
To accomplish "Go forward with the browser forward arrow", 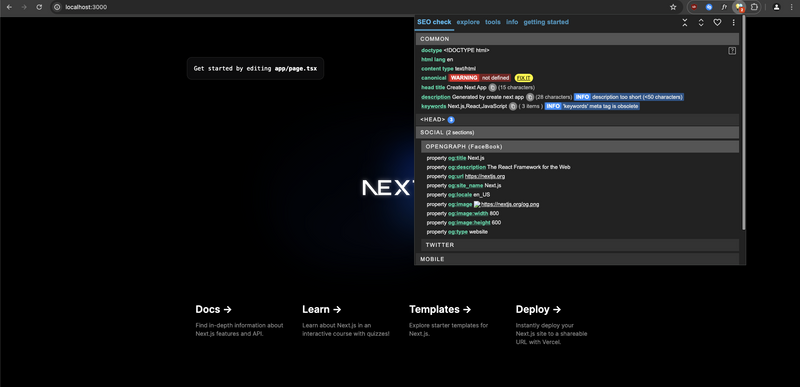I will pyautogui.click(x=24, y=7).
